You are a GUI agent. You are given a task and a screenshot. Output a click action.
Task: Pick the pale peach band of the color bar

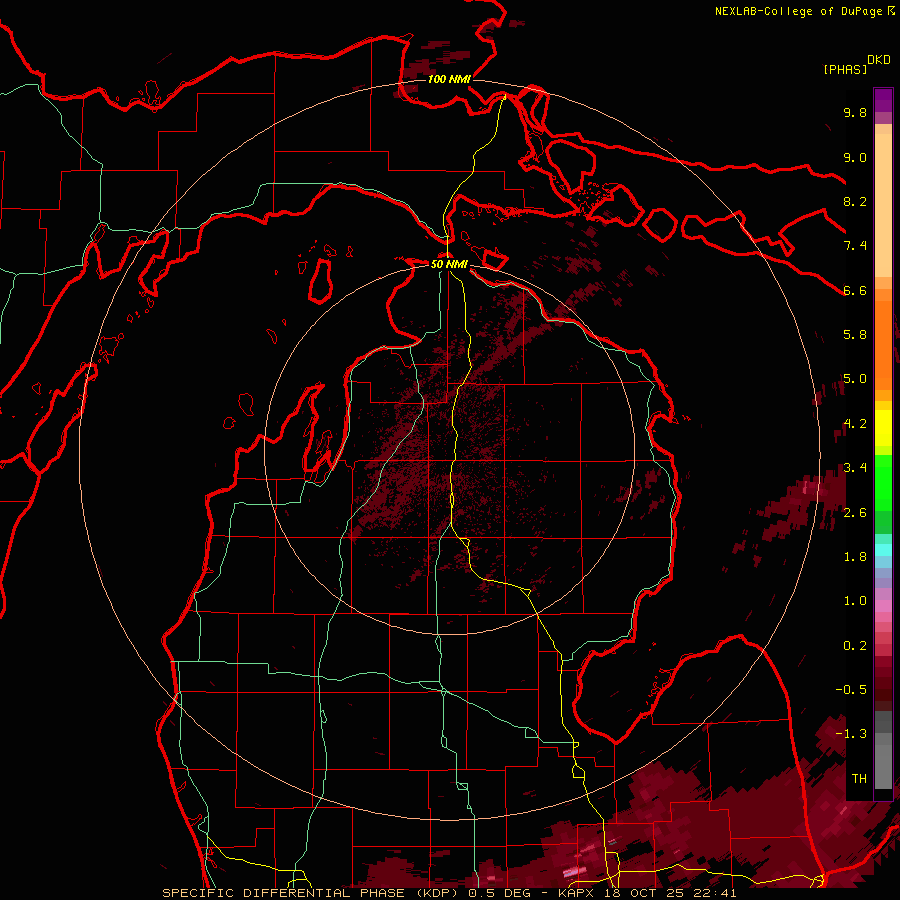click(x=883, y=207)
